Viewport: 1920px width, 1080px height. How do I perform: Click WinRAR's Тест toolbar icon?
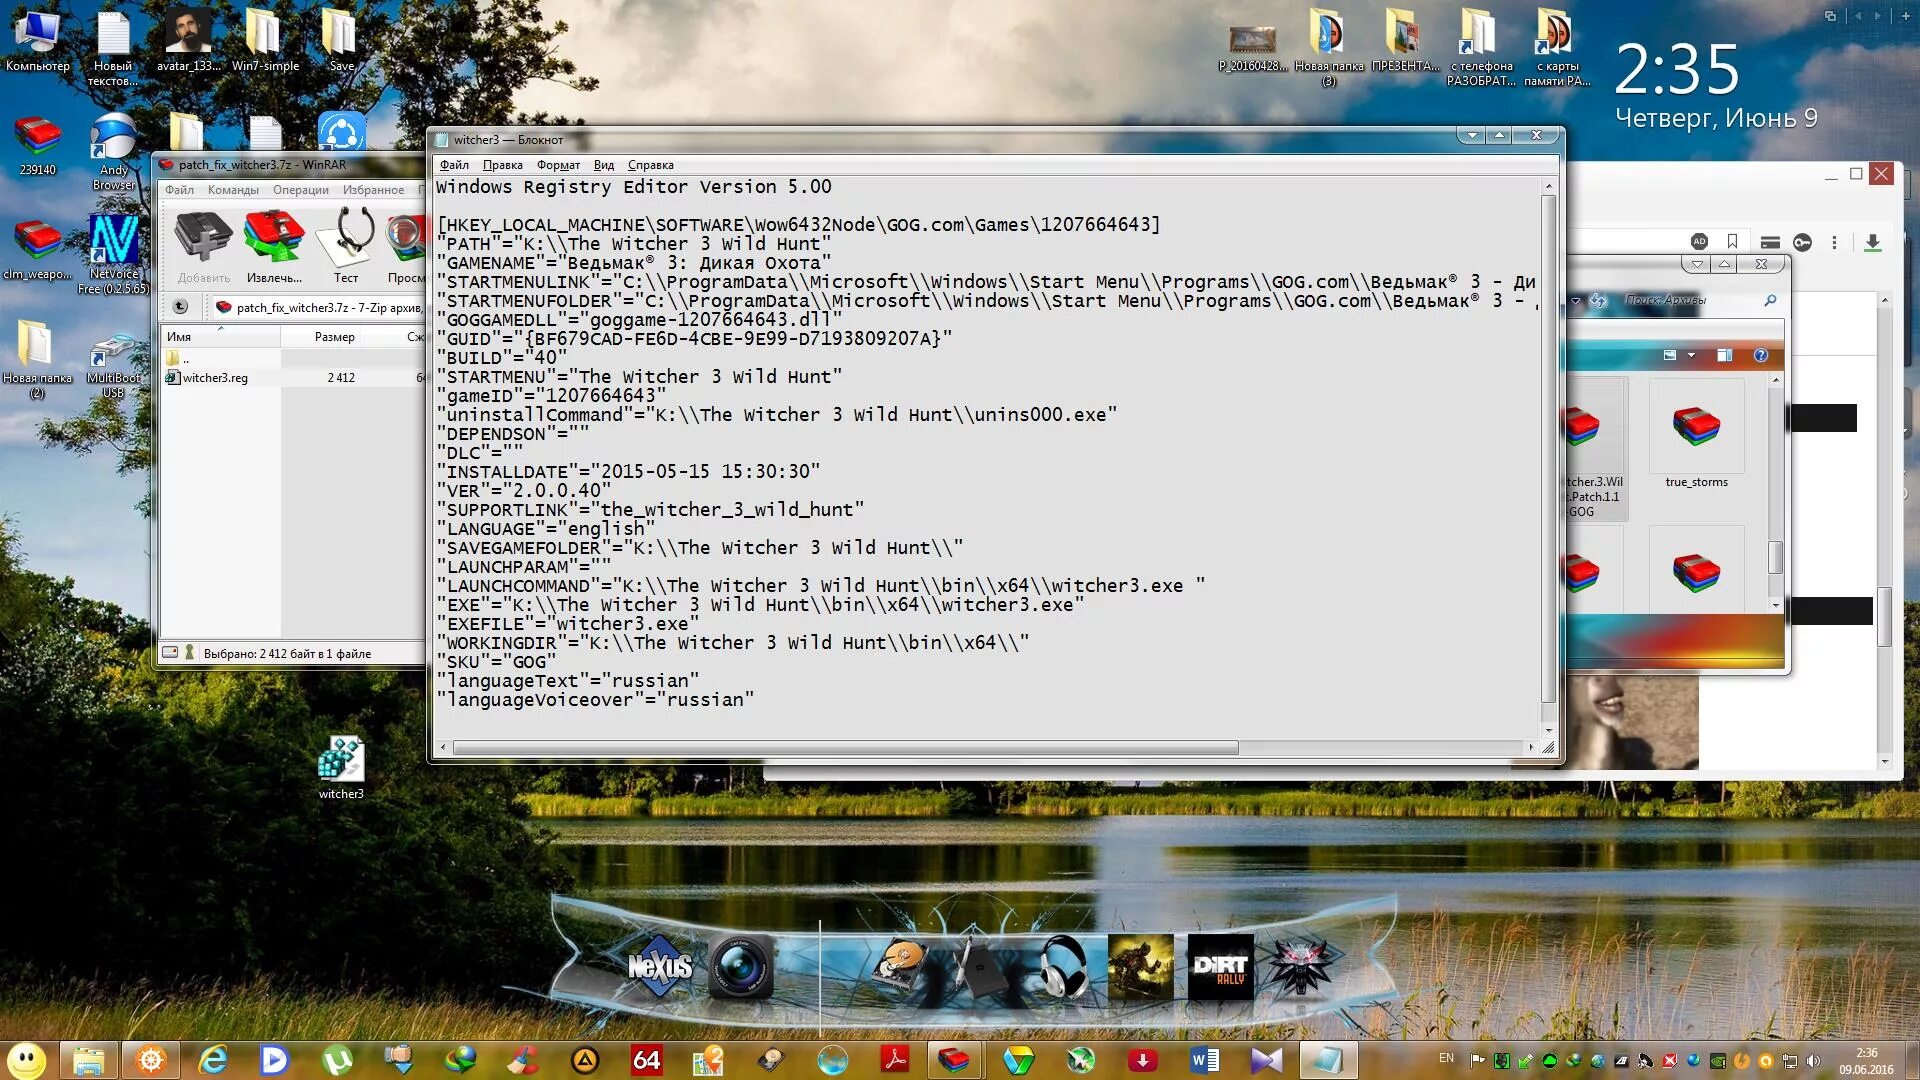346,245
